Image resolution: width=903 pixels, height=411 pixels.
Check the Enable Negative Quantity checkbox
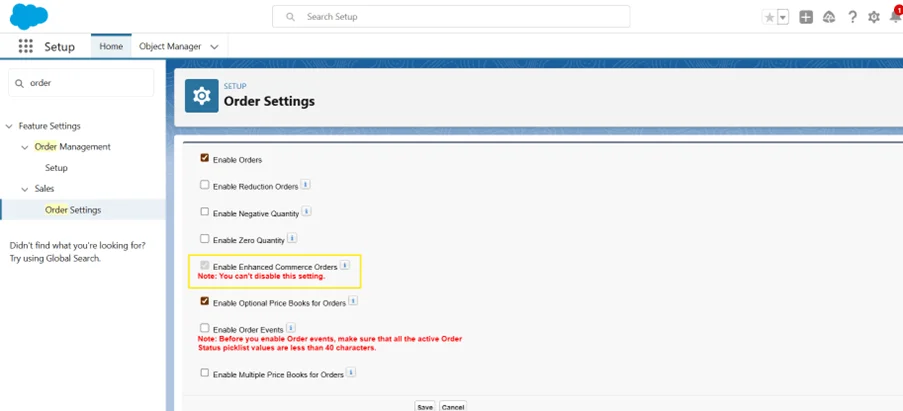coord(204,211)
